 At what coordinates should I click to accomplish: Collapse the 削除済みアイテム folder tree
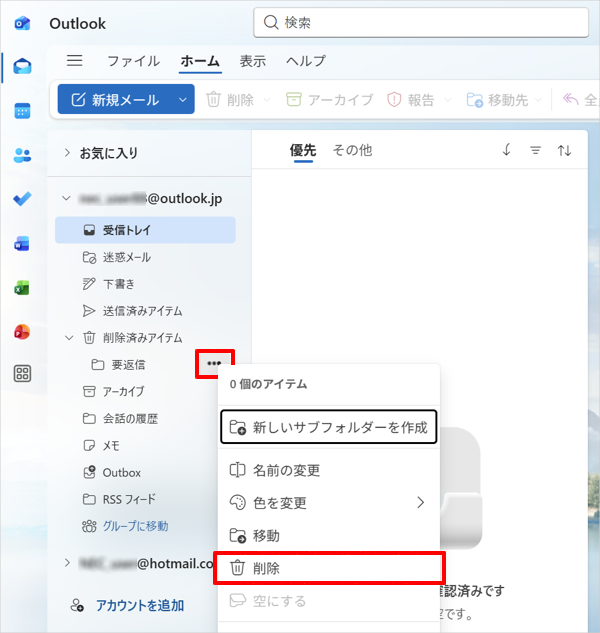(69, 338)
